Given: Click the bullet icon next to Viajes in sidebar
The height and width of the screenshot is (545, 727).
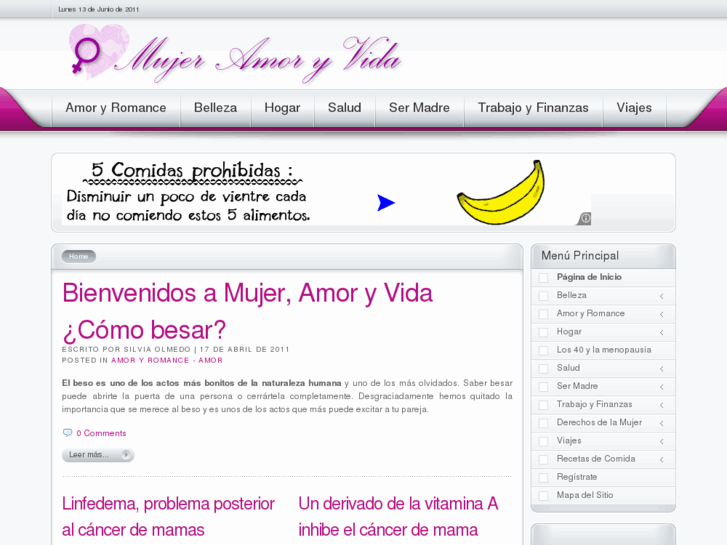Looking at the screenshot, I should pos(543,441).
